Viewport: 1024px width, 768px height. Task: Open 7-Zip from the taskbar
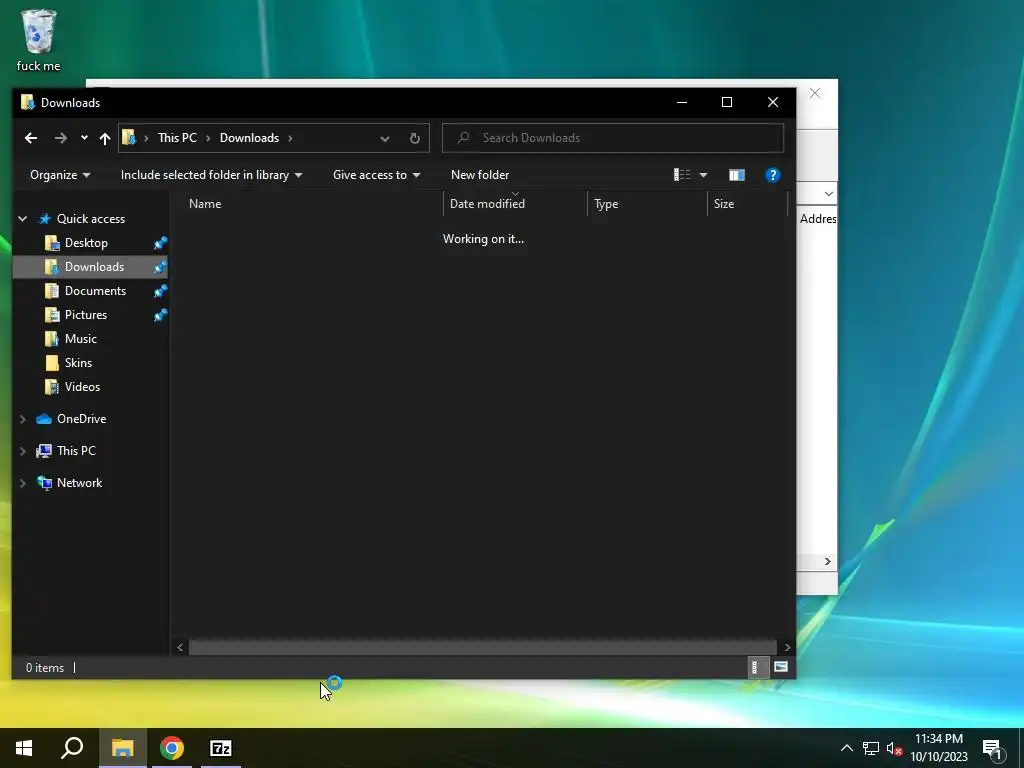[221, 748]
